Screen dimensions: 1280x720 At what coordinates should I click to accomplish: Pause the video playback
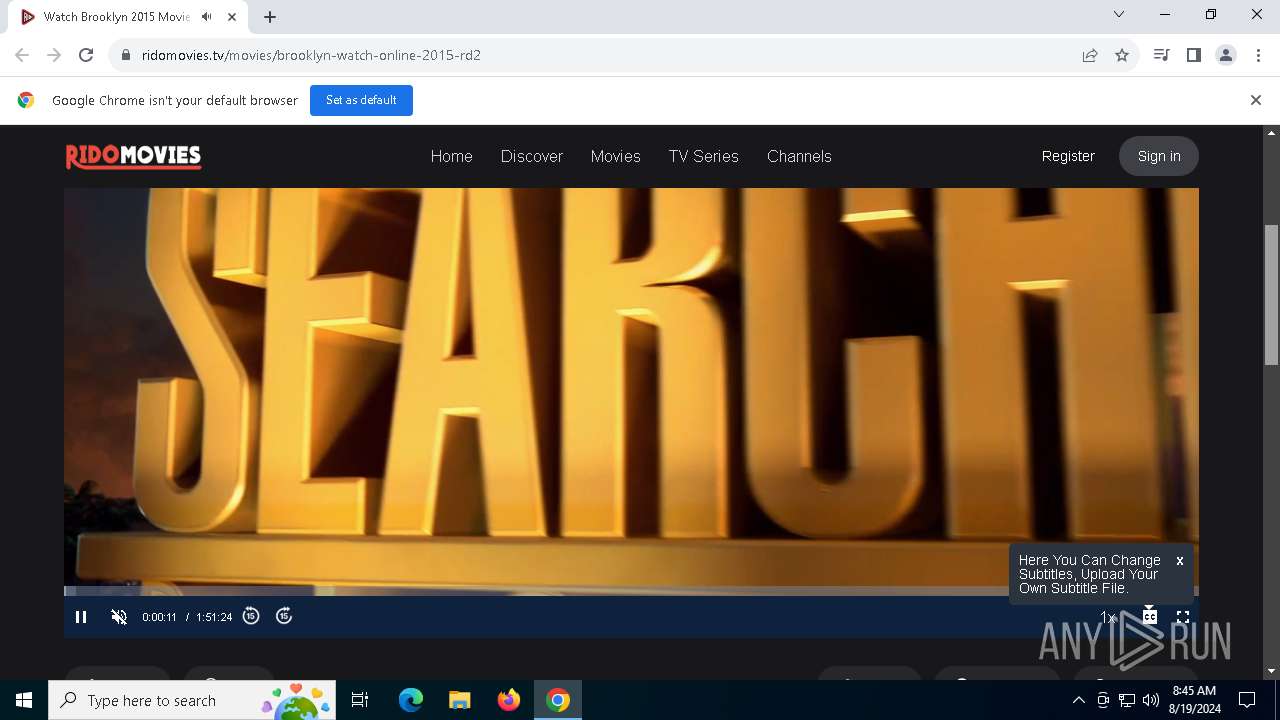81,617
